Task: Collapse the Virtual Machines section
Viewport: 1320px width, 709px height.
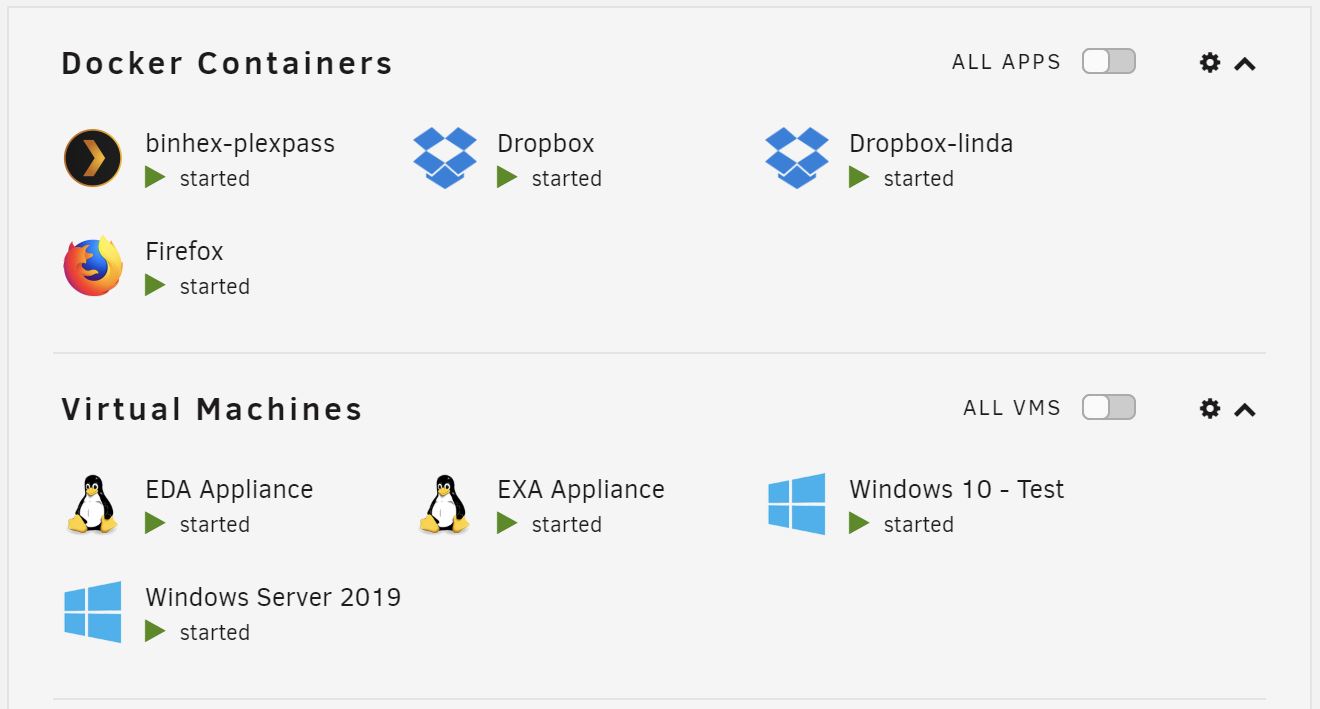Action: coord(1245,410)
